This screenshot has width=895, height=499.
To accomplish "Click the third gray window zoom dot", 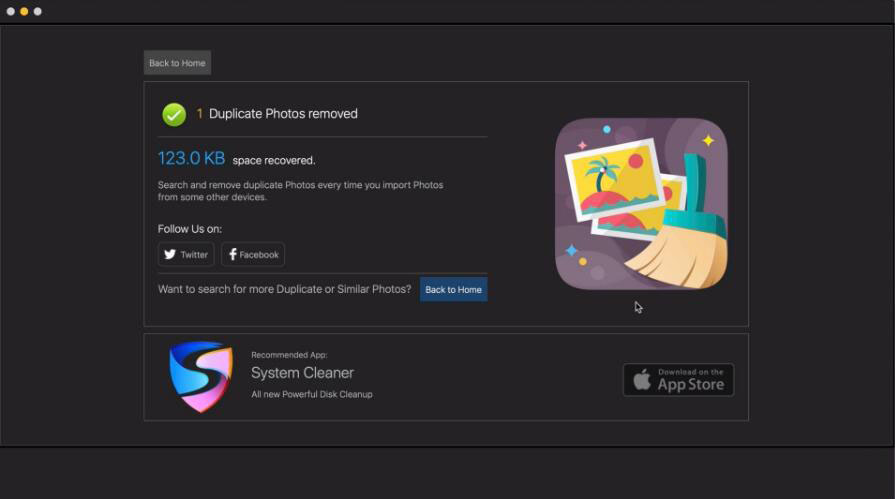I will pyautogui.click(x=38, y=11).
